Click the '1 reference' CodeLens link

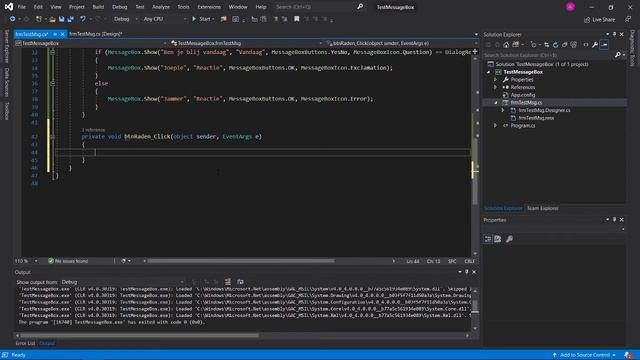93,129
